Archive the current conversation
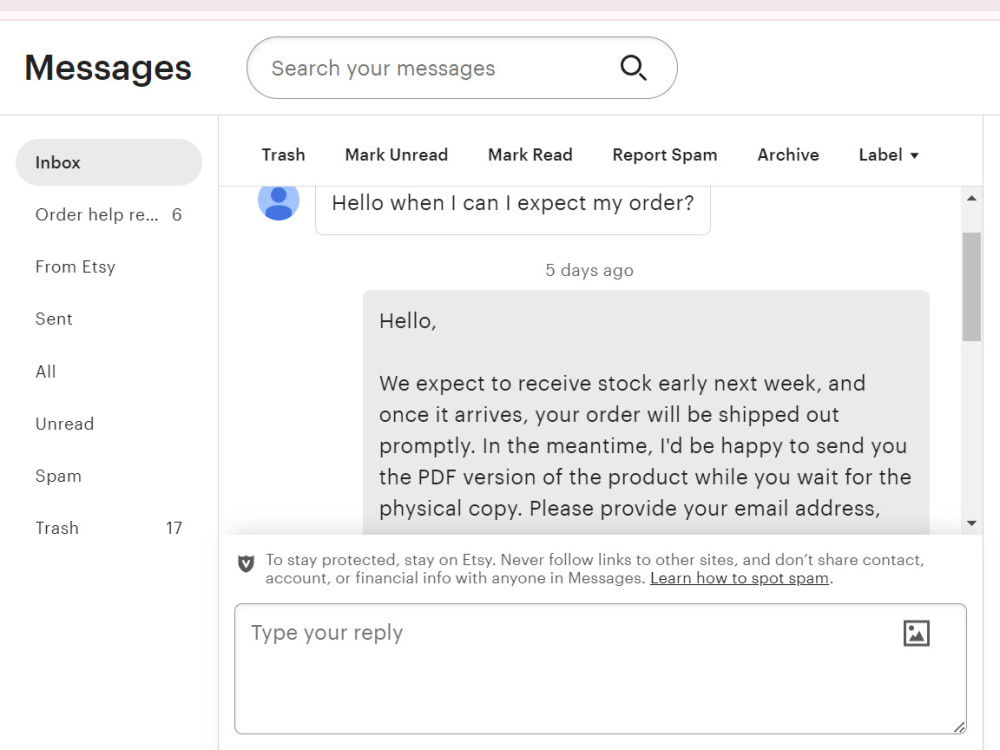This screenshot has width=1000, height=750. [x=788, y=155]
